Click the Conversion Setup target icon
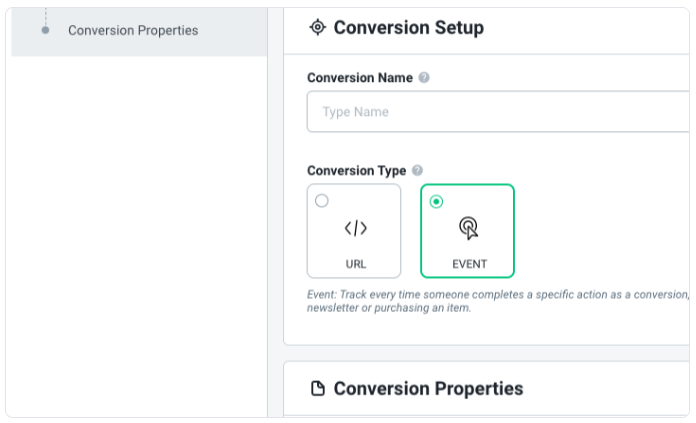Image resolution: width=696 pixels, height=423 pixels. click(318, 28)
